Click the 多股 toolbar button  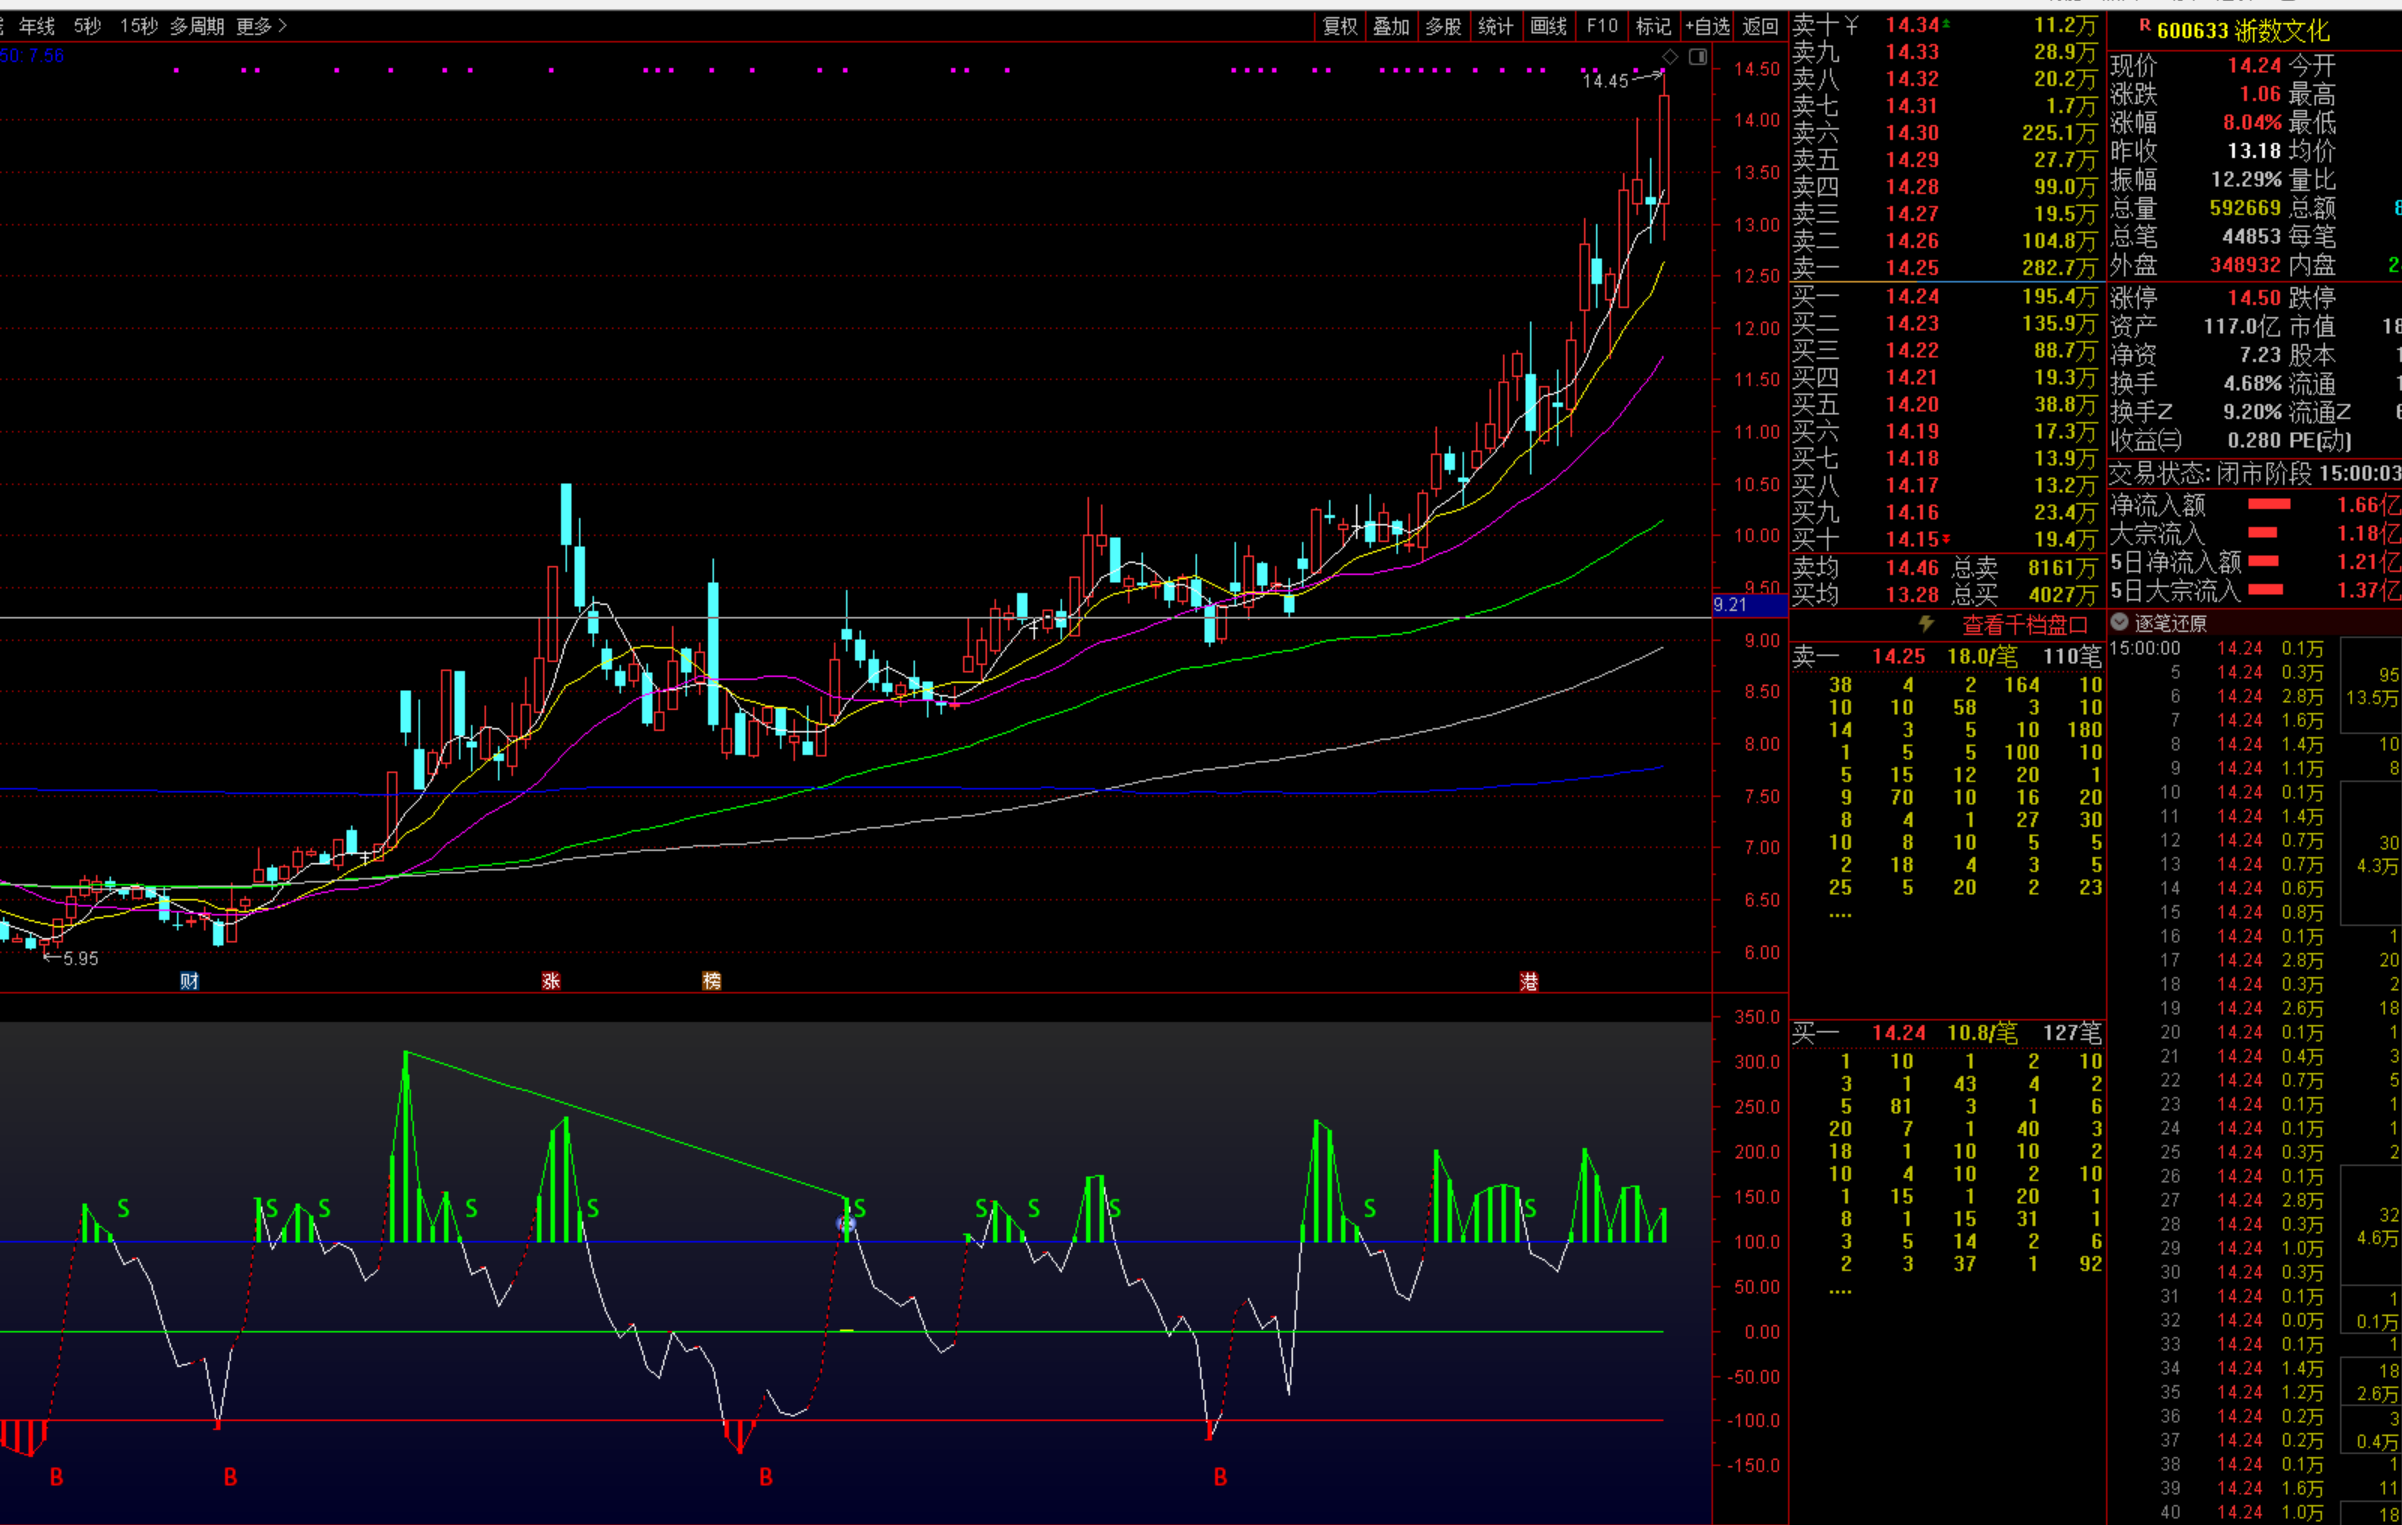point(1443,27)
